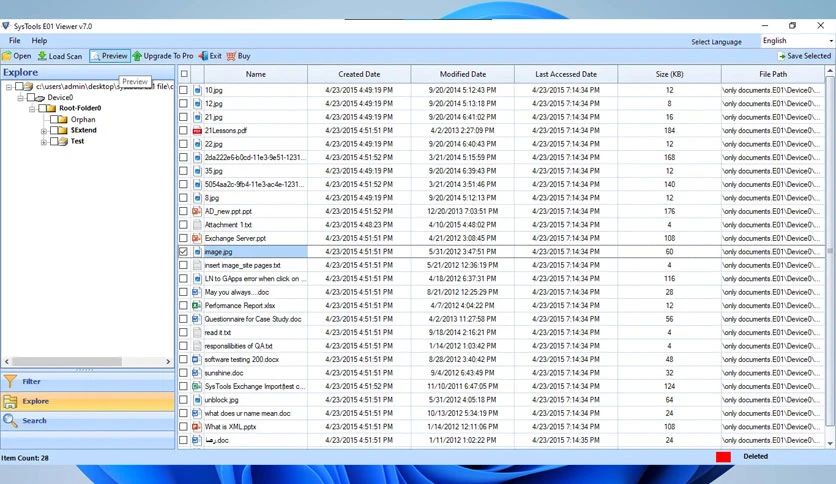Viewport: 836px width, 484px height.
Task: Click the Orphan folder icon in tree
Action: [63, 119]
